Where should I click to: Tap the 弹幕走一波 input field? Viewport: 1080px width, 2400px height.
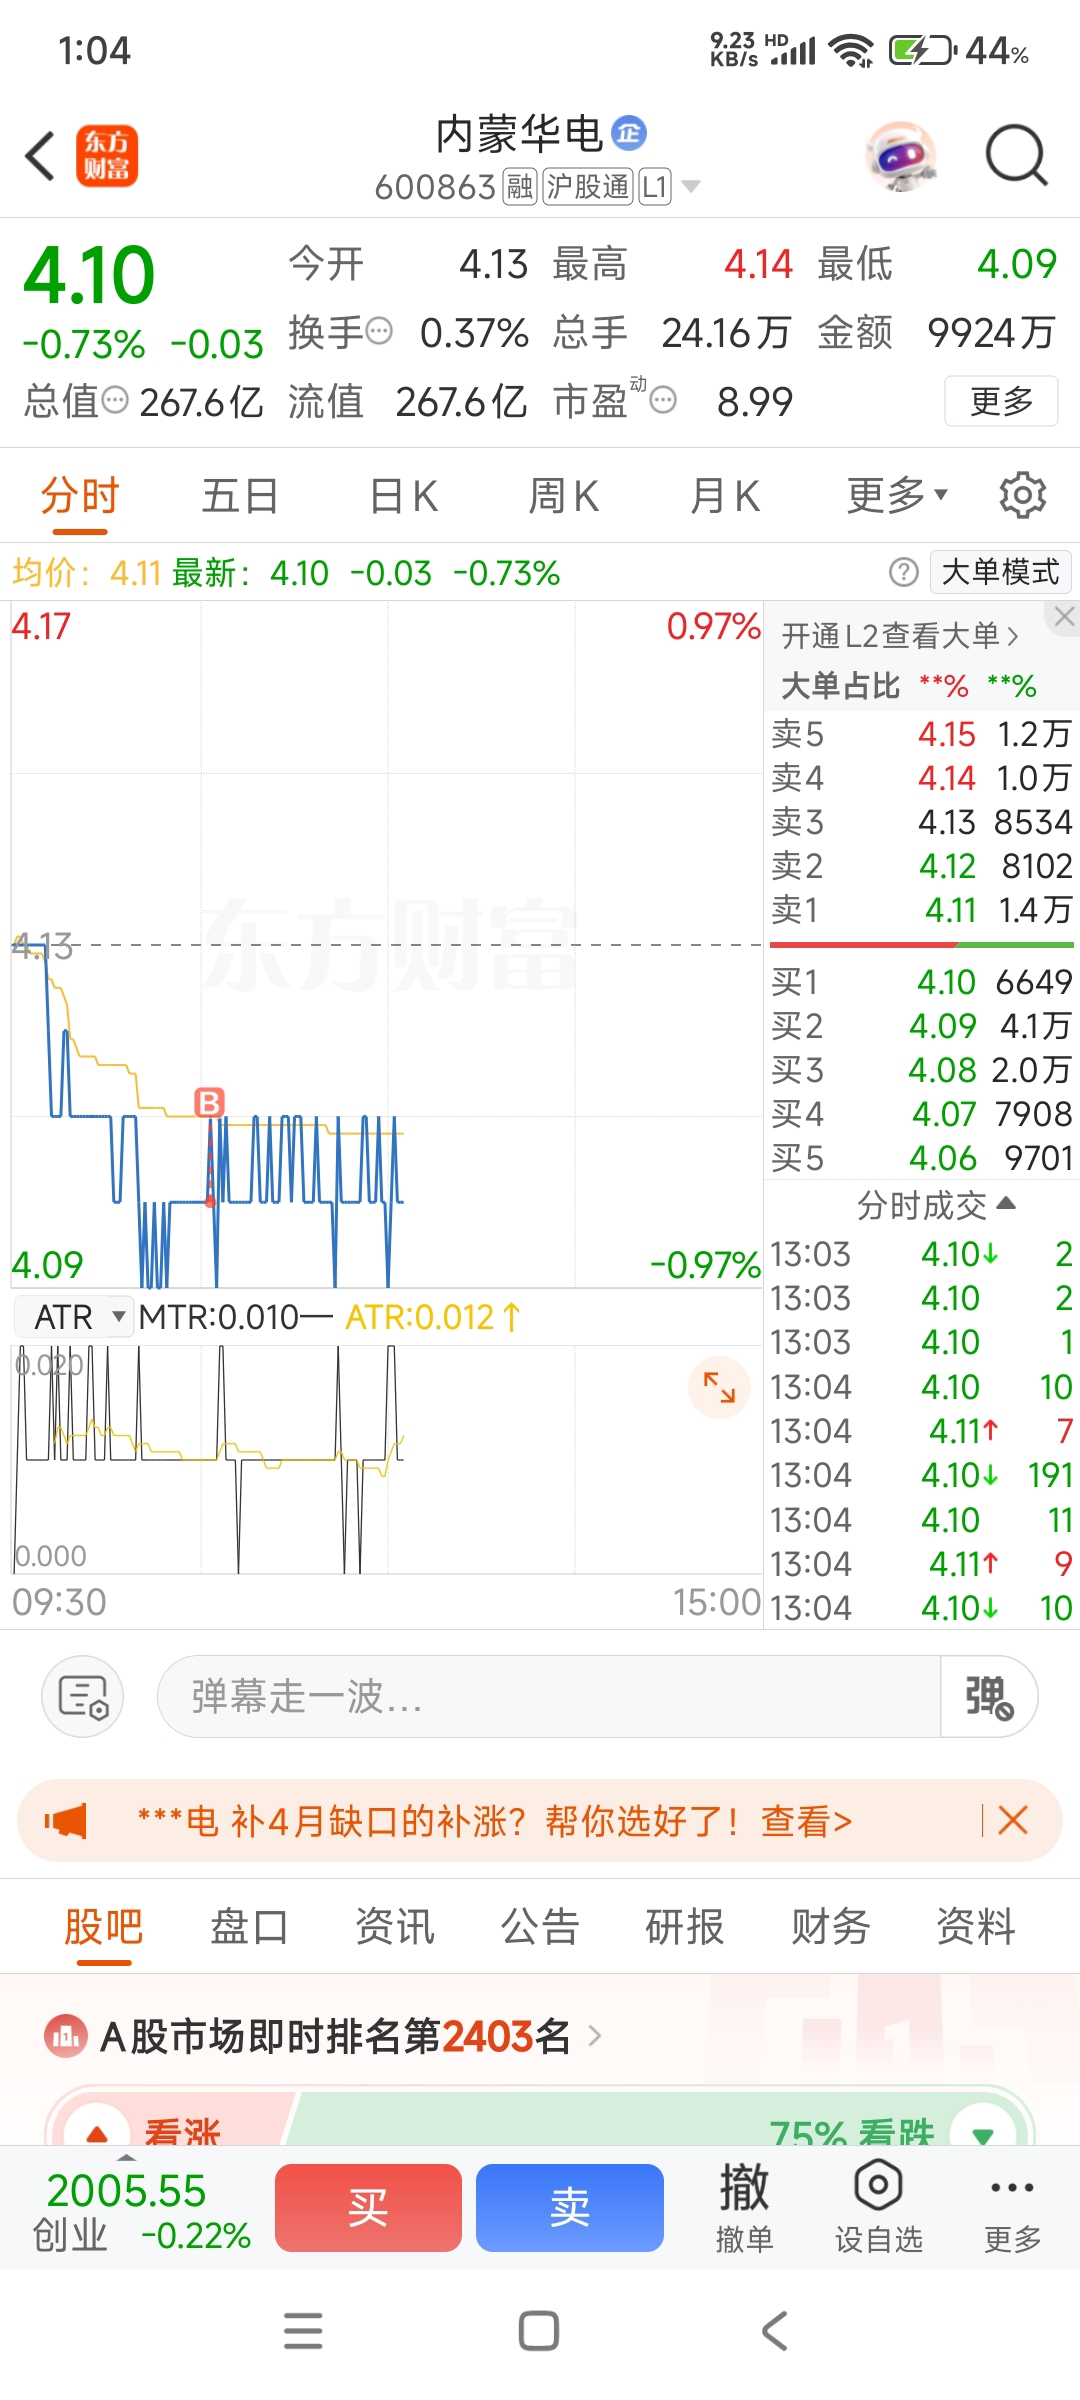click(x=548, y=1696)
